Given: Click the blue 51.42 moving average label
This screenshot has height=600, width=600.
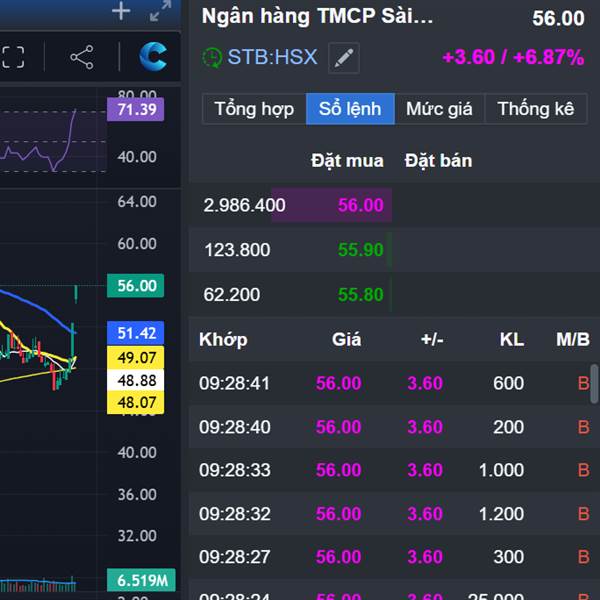Looking at the screenshot, I should coord(136,333).
